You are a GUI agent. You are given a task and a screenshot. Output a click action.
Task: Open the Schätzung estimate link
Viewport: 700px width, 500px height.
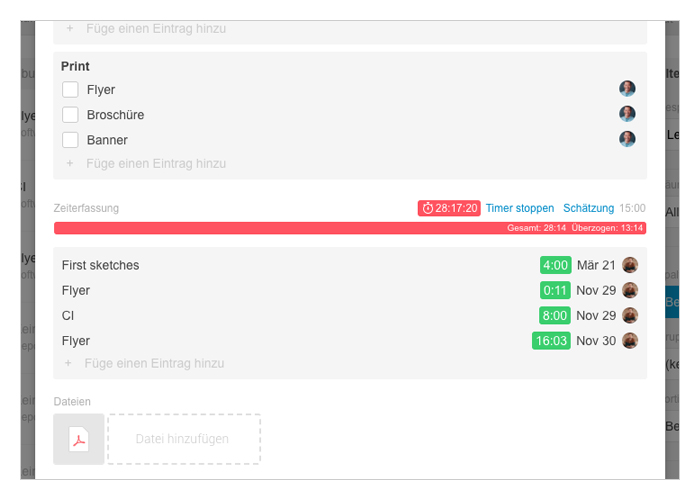[x=588, y=208]
